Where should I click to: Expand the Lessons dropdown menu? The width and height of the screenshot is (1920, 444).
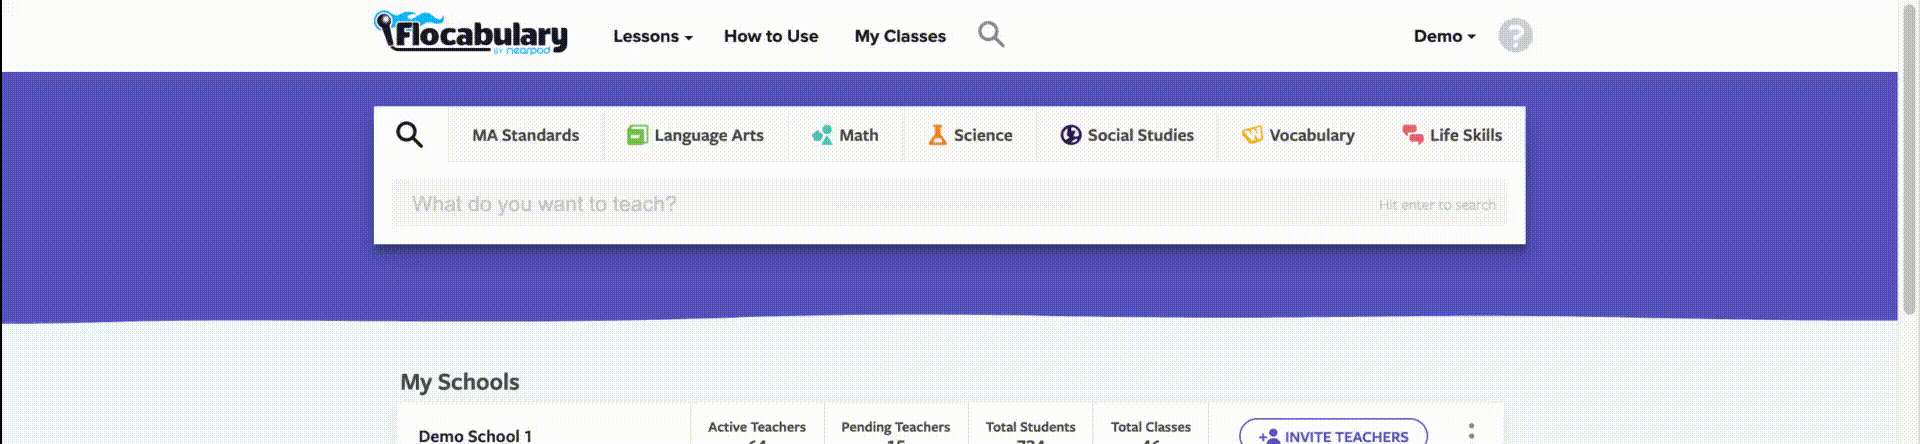click(652, 37)
